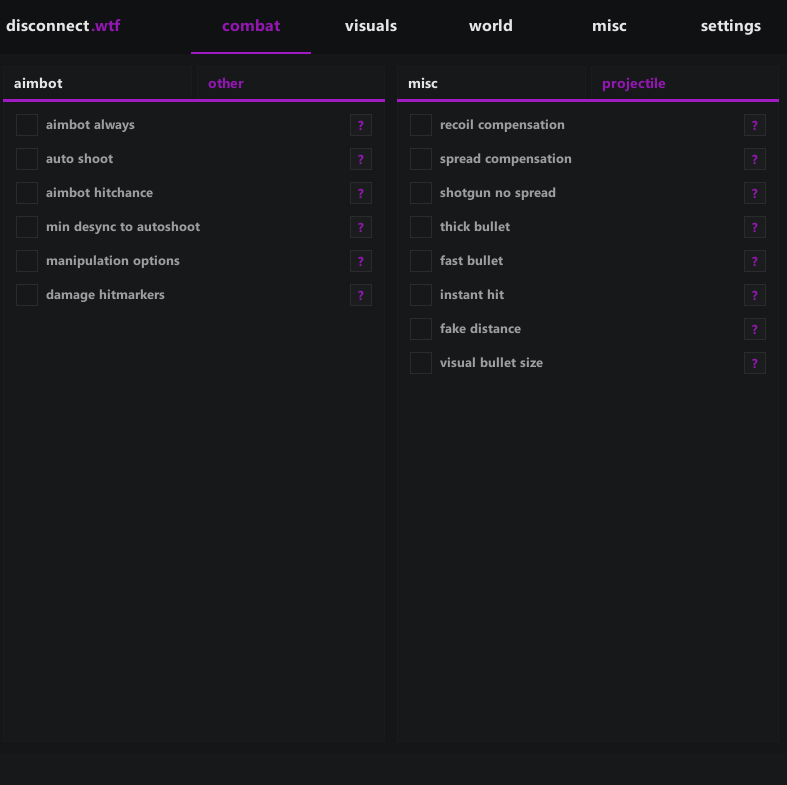Click the disconnect.wtf logo text
The height and width of the screenshot is (785, 787).
coord(63,26)
